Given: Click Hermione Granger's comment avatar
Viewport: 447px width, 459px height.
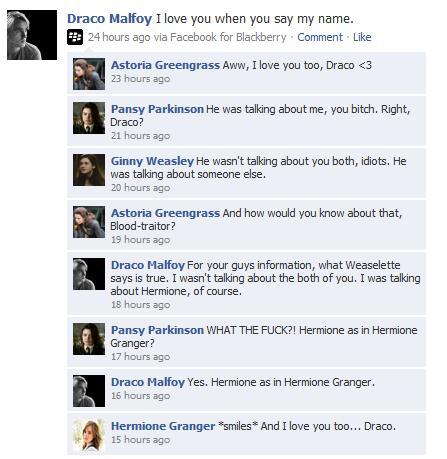Looking at the screenshot, I should 89,435.
